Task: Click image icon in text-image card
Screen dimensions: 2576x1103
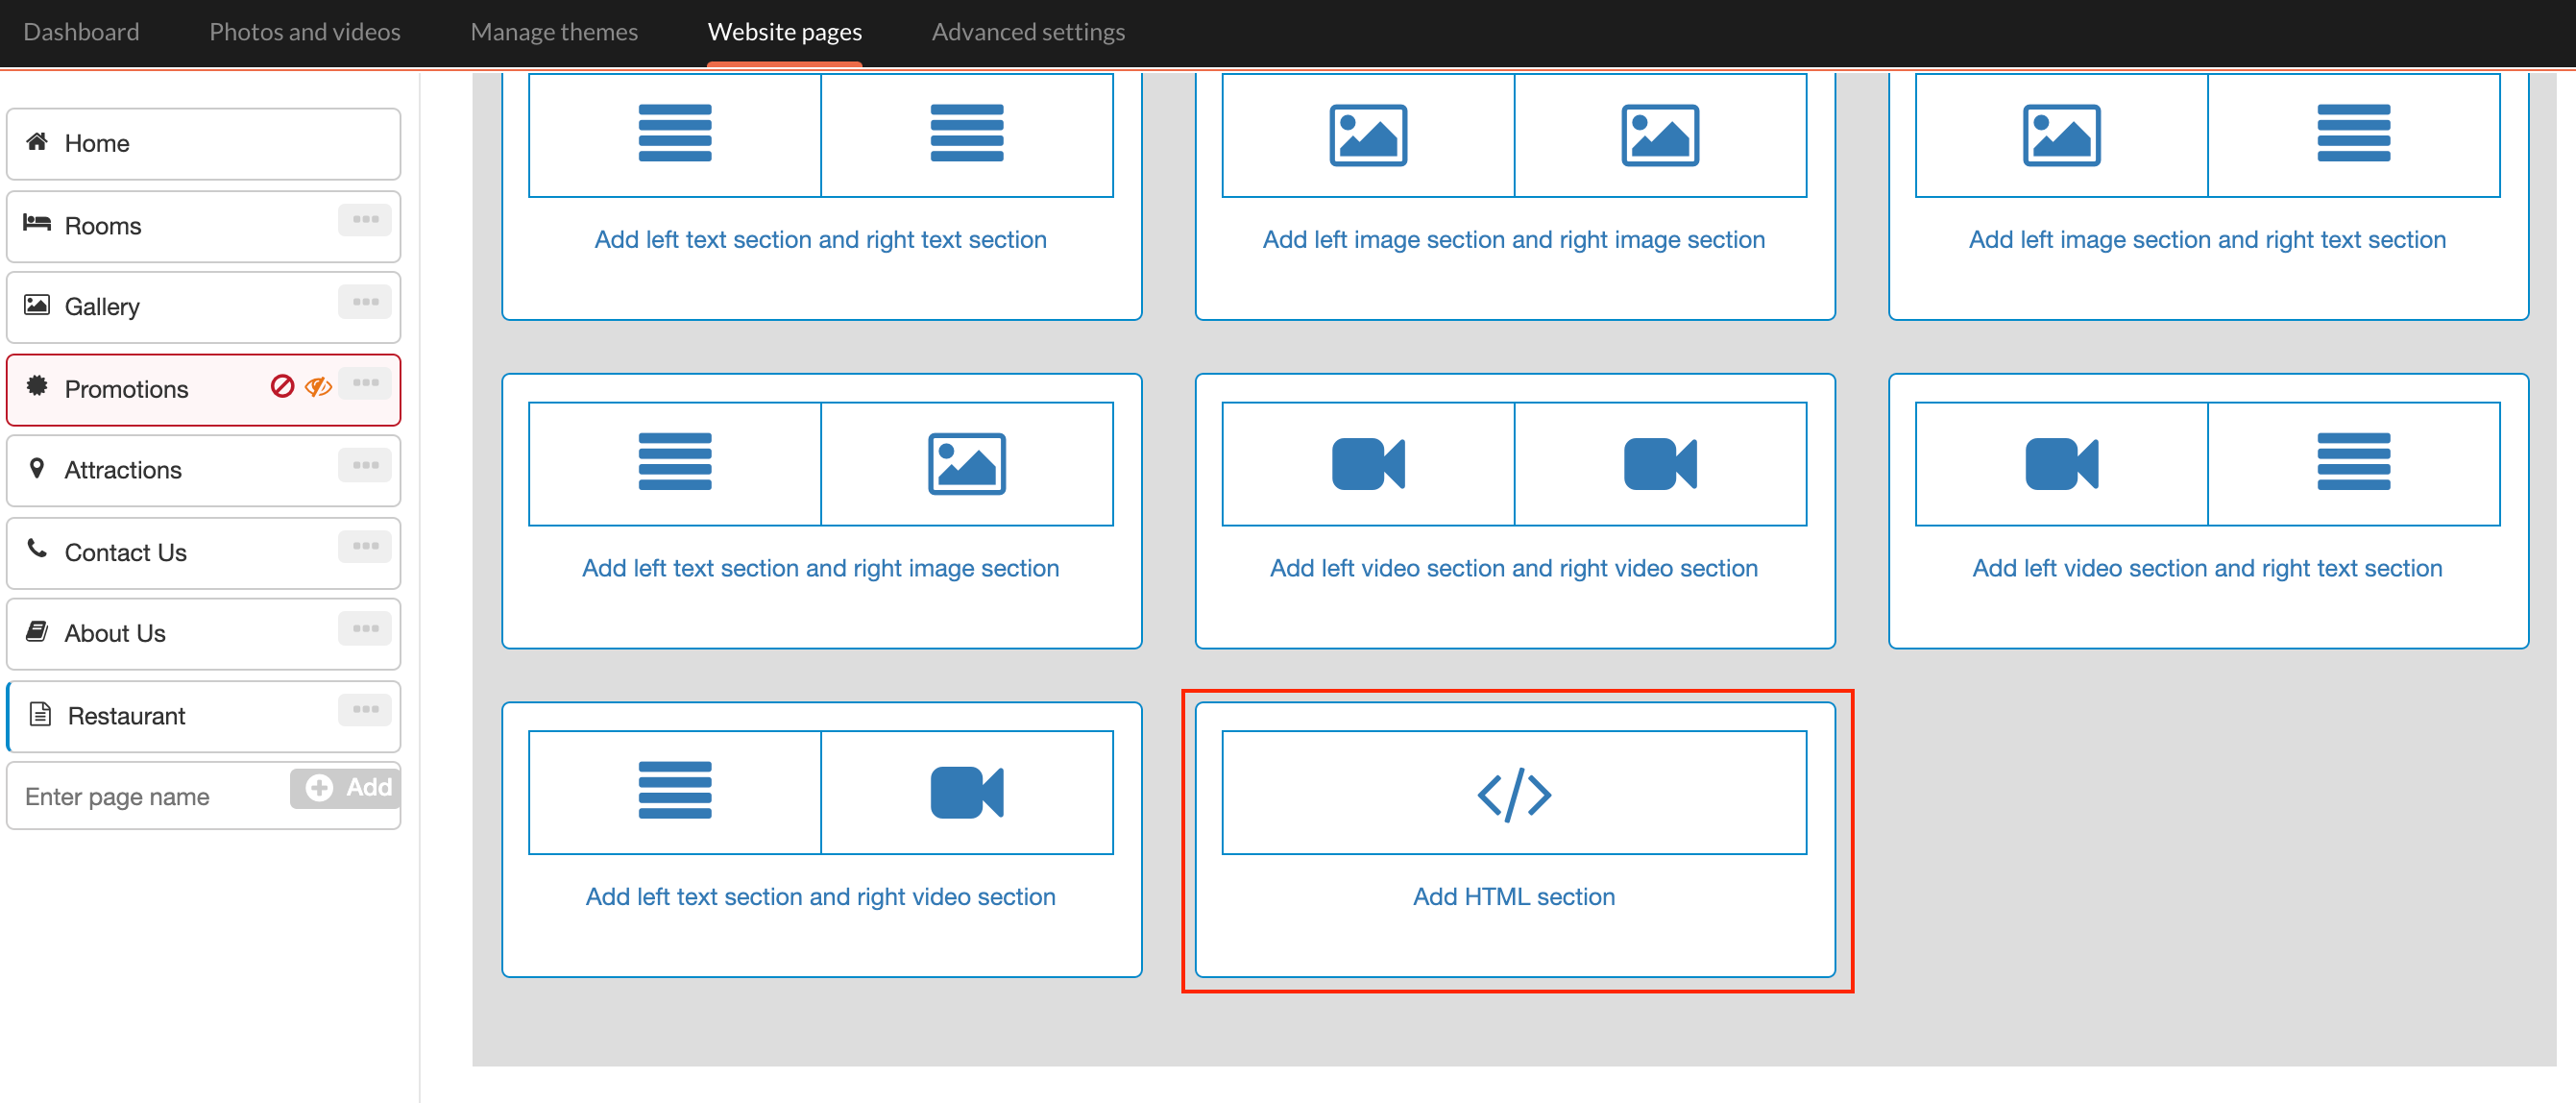Action: [x=967, y=463]
